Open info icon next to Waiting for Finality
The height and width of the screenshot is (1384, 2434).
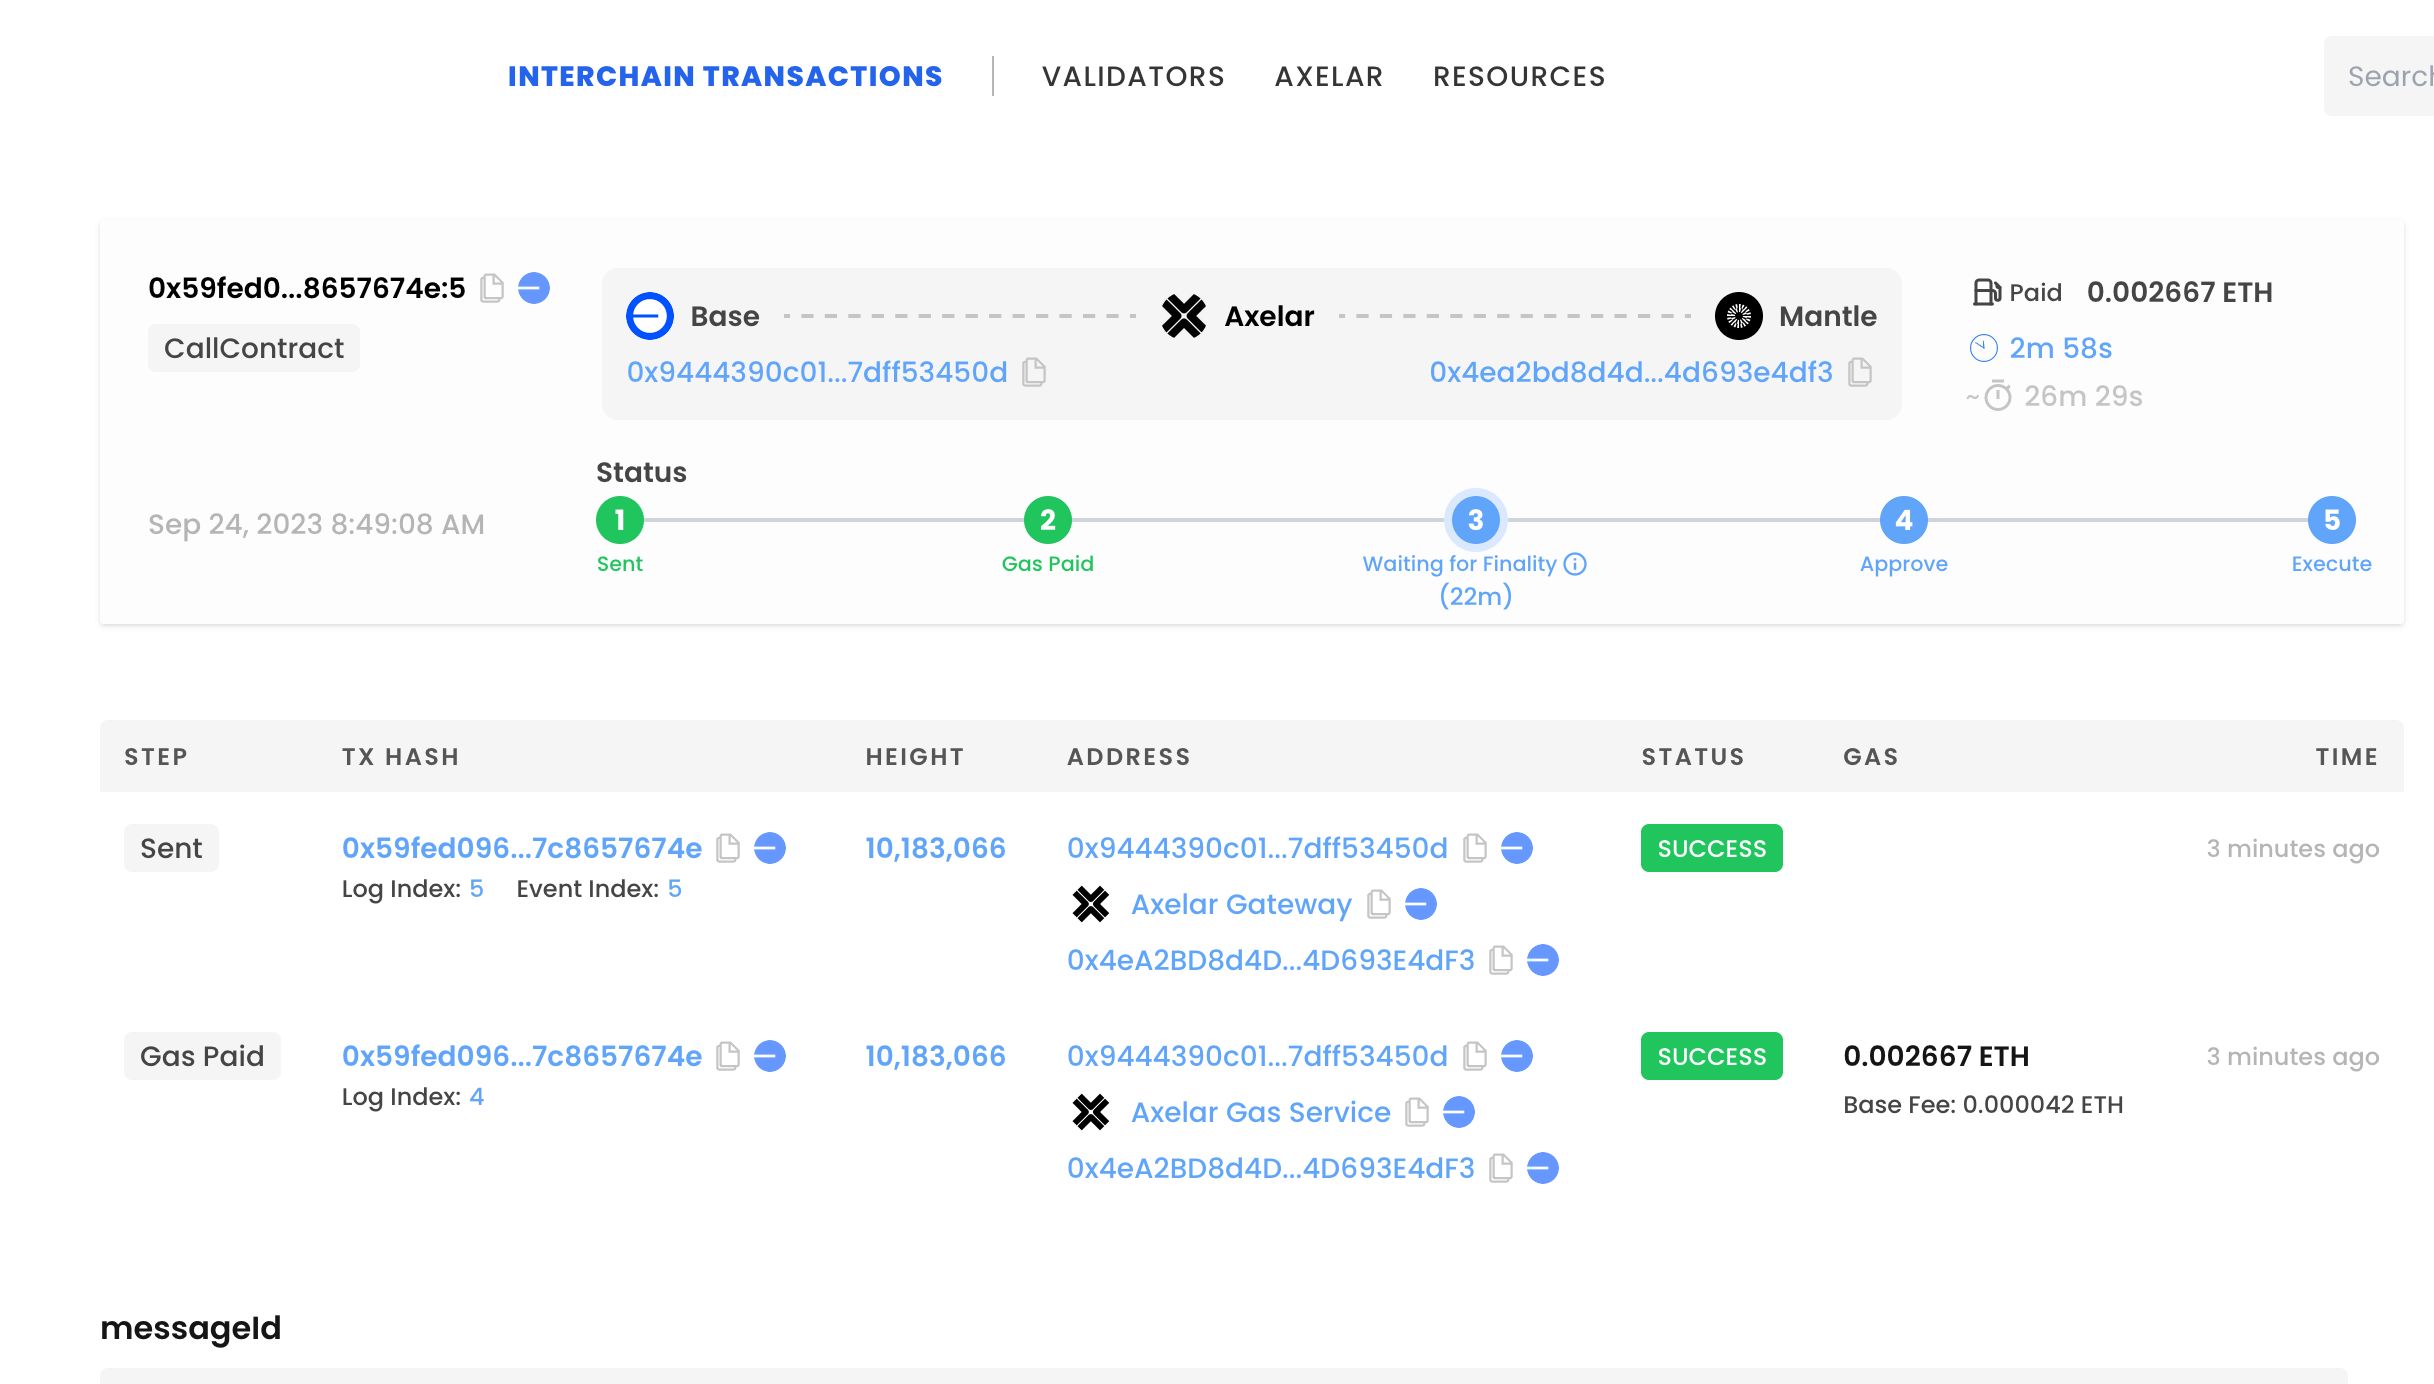coord(1575,564)
